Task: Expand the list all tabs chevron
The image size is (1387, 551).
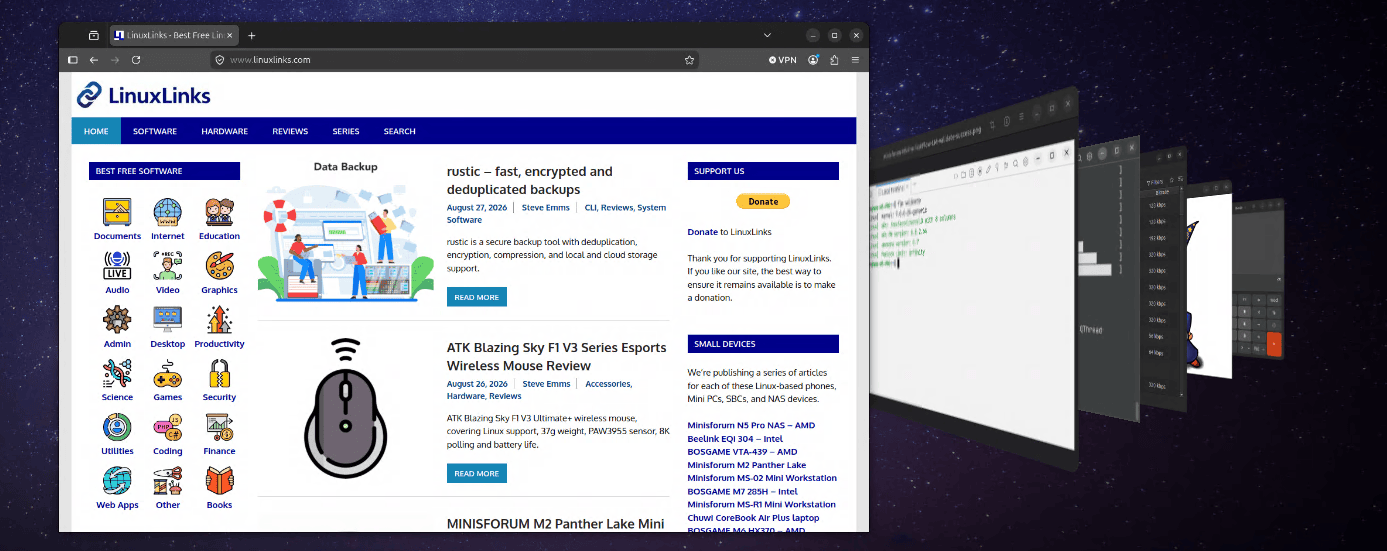Action: pos(767,35)
